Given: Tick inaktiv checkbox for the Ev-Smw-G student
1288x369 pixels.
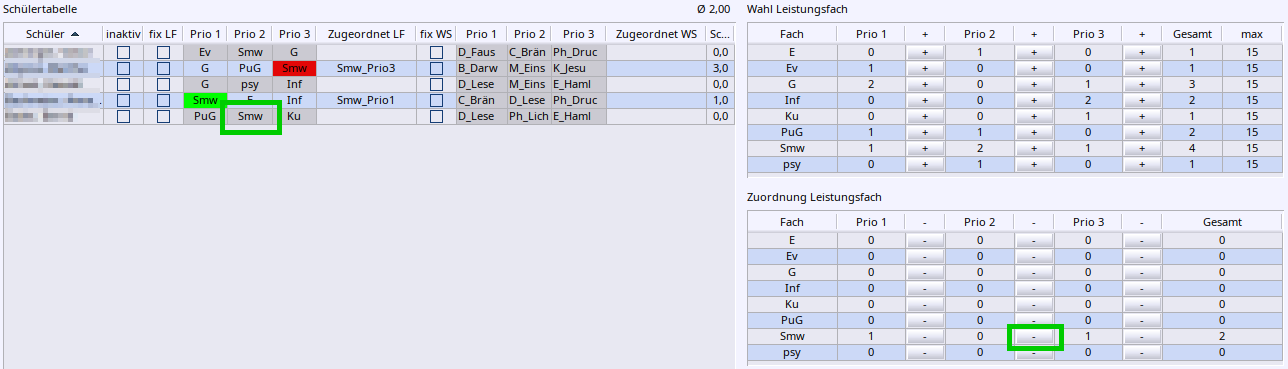Looking at the screenshot, I should 123,51.
